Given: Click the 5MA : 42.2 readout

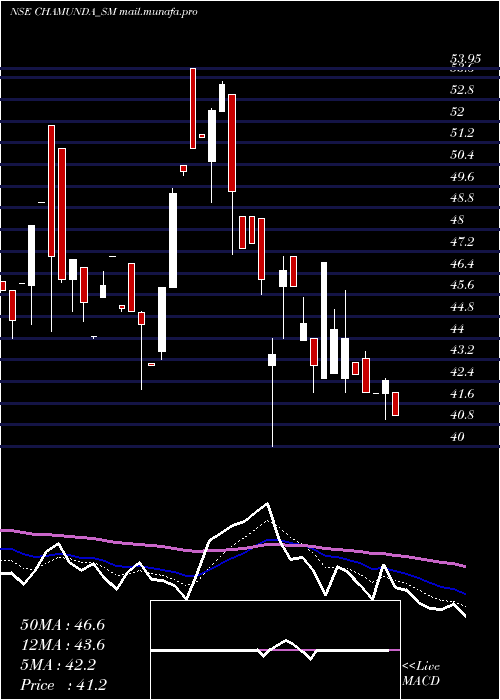Looking at the screenshot, I should pyautogui.click(x=58, y=665).
